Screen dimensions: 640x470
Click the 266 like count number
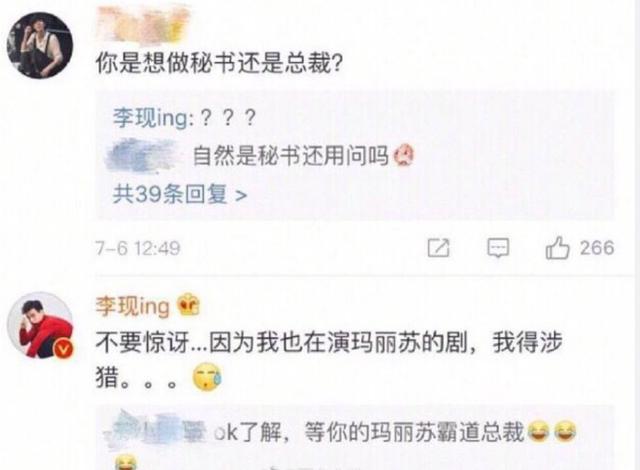597,248
